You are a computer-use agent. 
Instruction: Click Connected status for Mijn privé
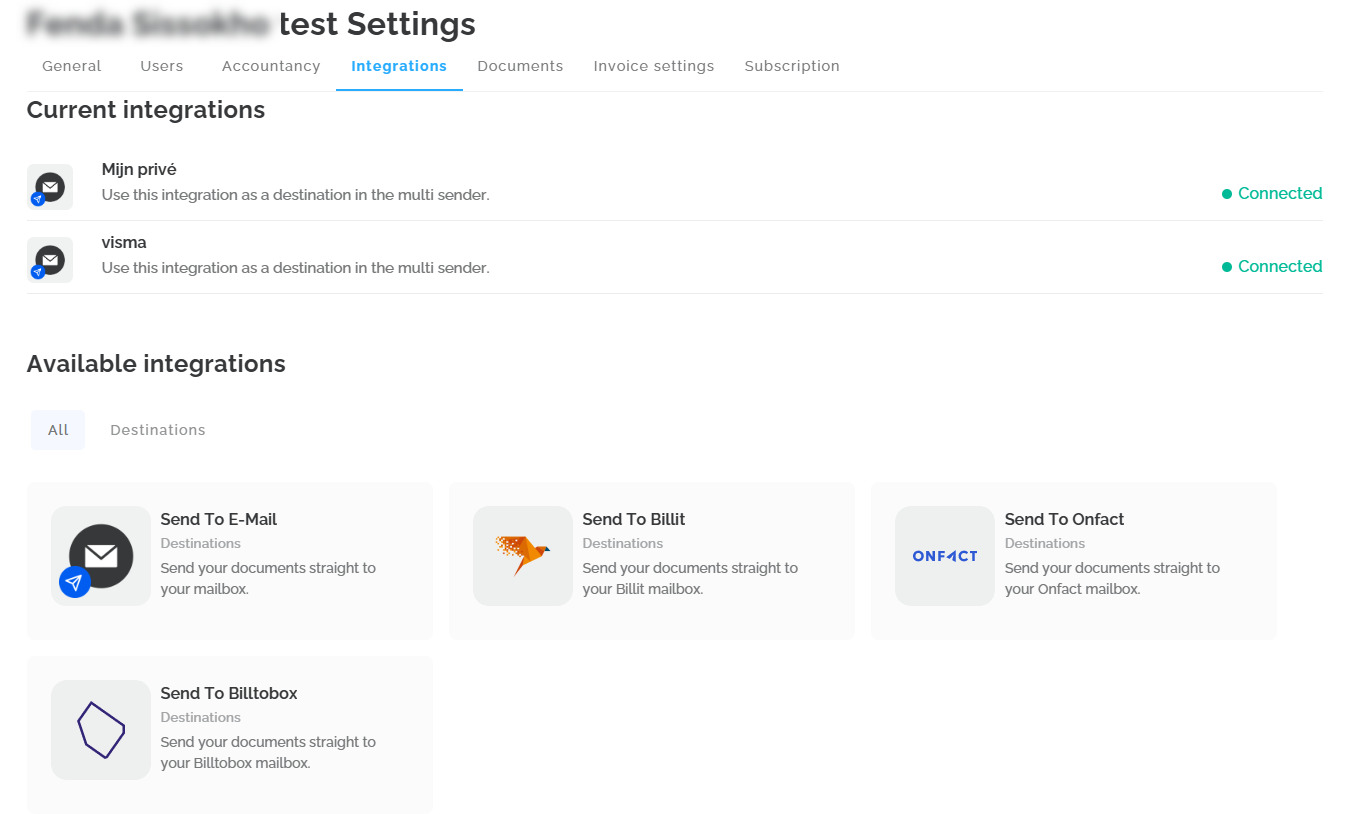[x=1272, y=194]
